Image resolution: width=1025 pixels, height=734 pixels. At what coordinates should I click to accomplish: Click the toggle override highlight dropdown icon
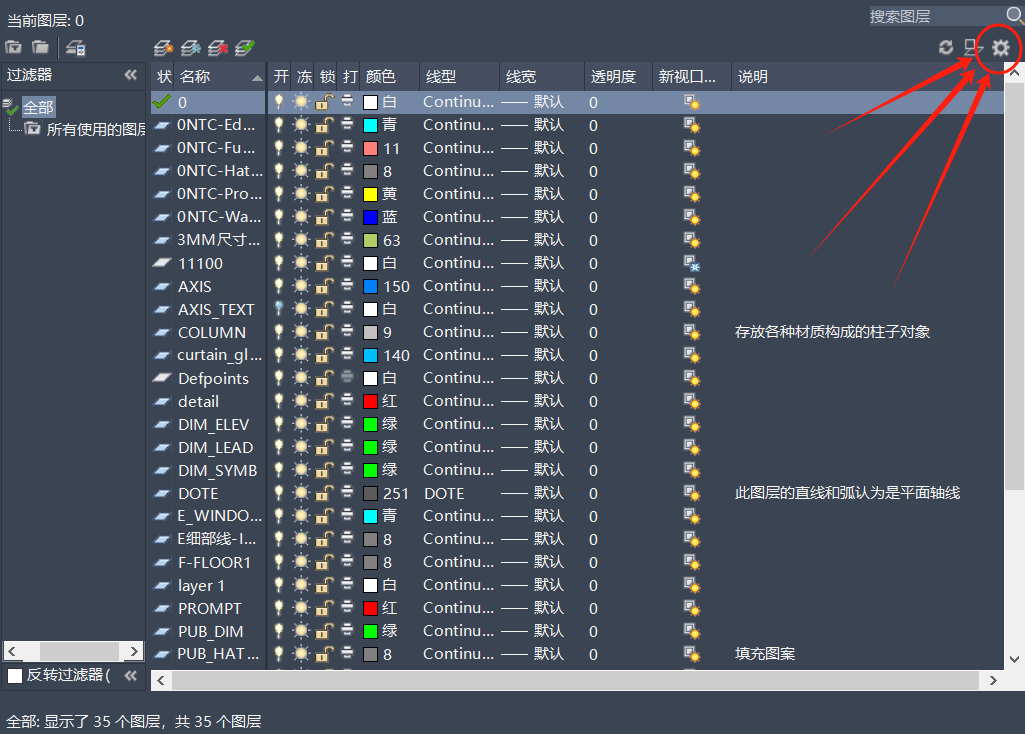972,47
